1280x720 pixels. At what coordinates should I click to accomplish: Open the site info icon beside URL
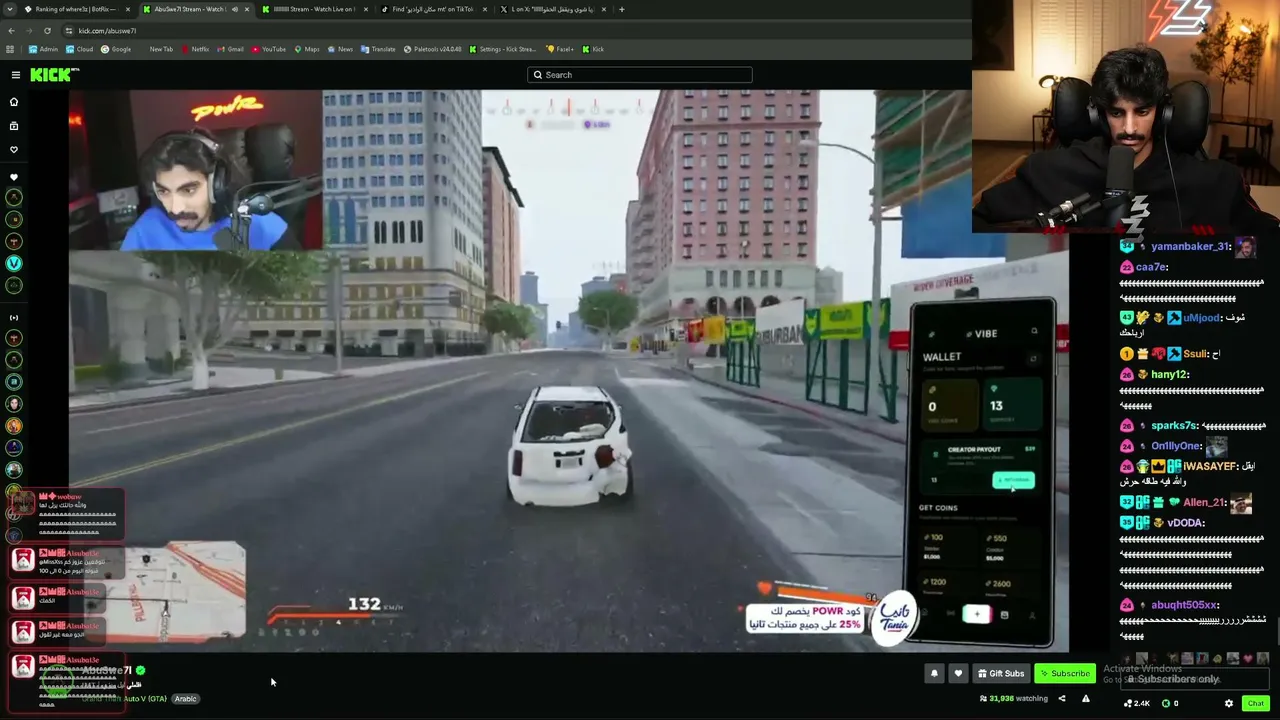tap(68, 31)
